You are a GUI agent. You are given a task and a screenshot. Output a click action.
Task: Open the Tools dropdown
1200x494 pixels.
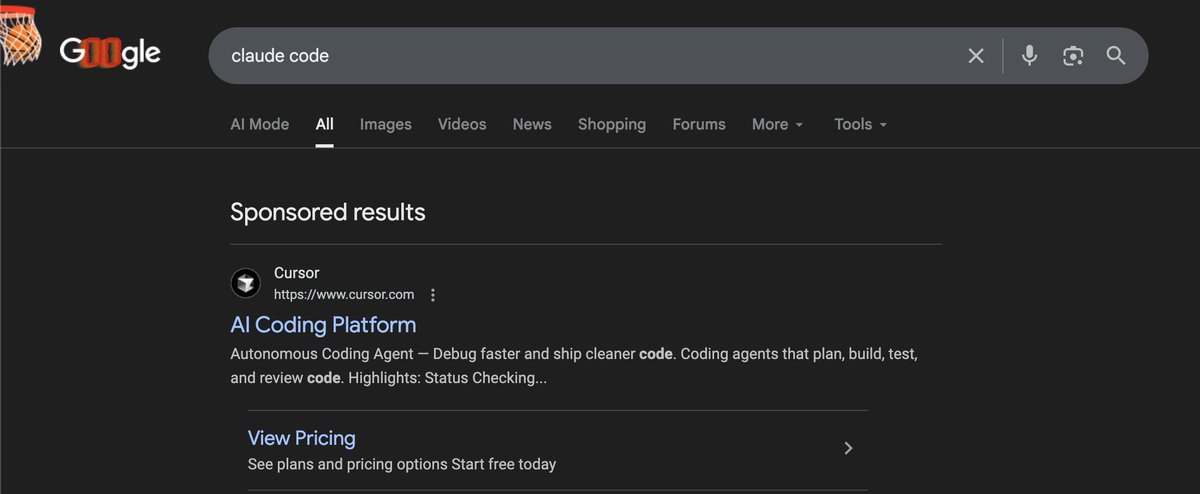tap(861, 124)
